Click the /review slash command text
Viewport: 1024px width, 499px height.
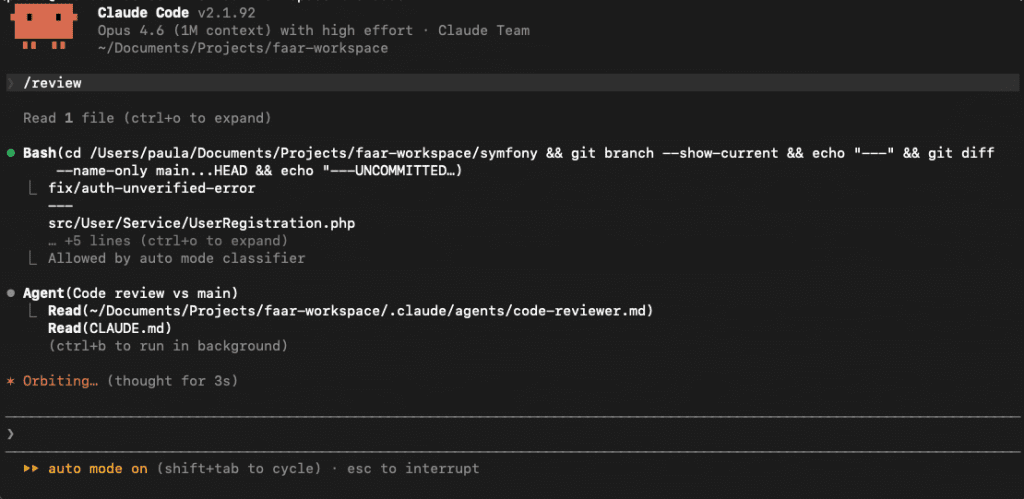point(53,83)
